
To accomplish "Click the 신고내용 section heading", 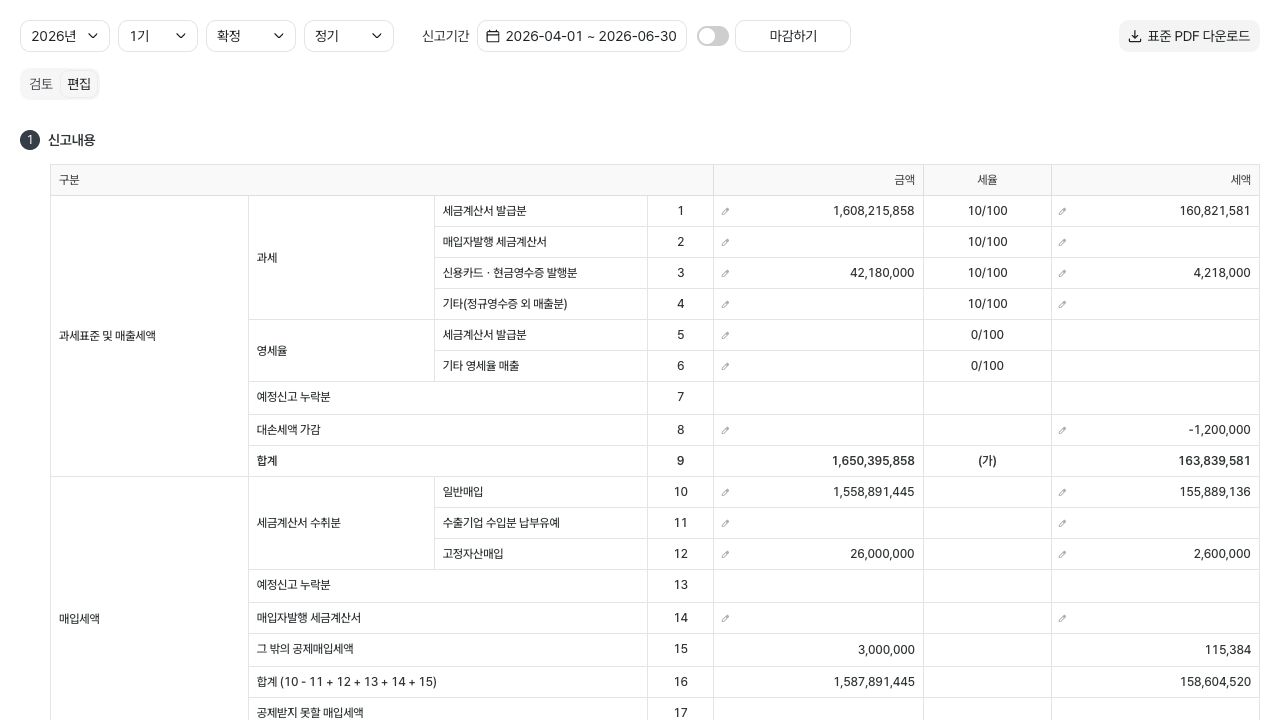I will (72, 140).
